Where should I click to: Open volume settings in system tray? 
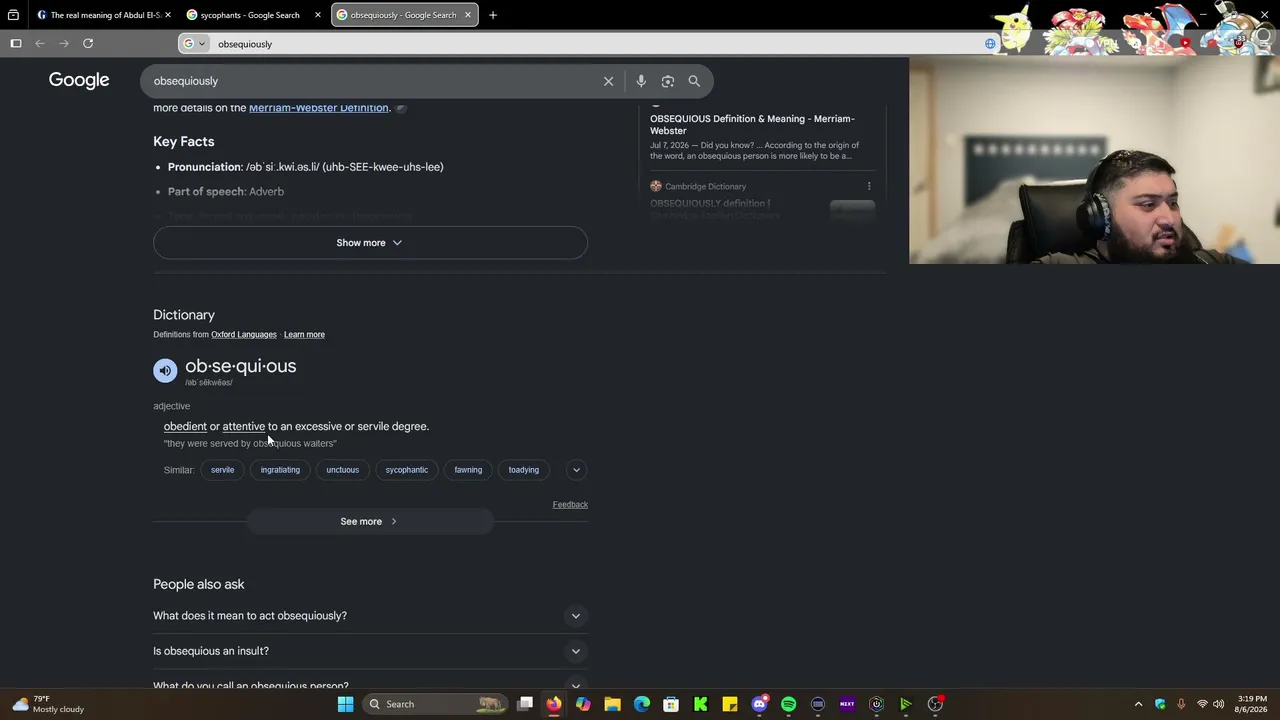click(1218, 704)
